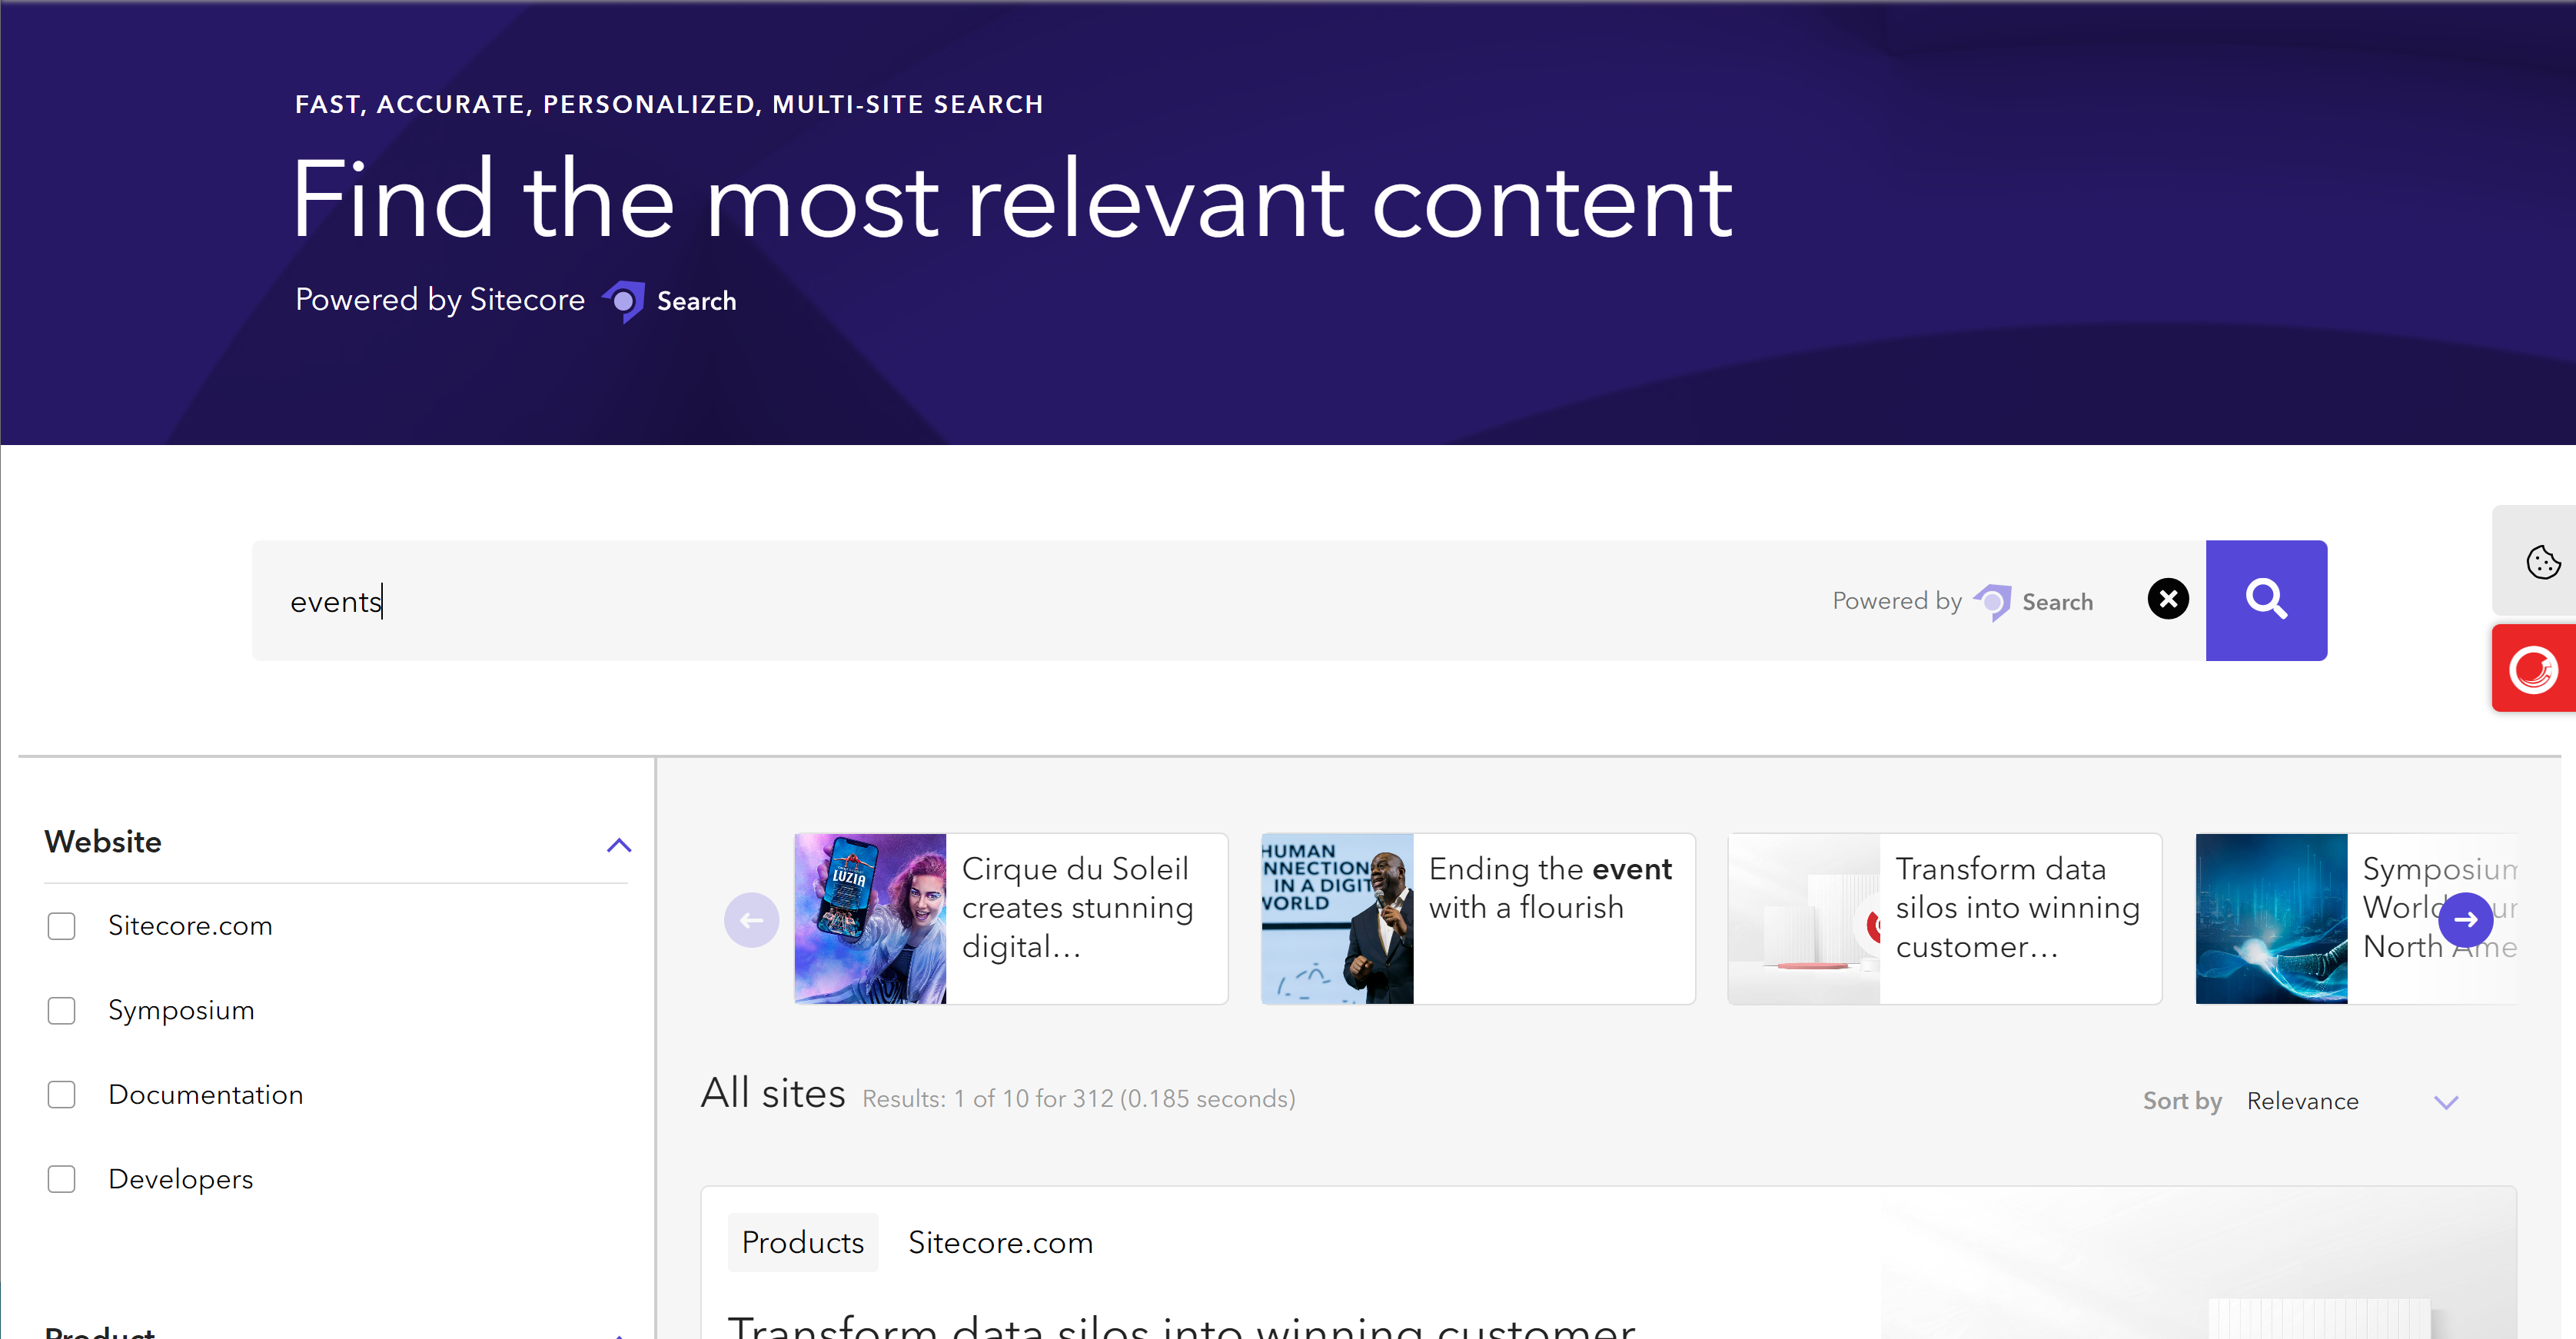Open the Symposium World Tour suggestion card
Viewport: 2576px width, 1339px height.
click(x=2356, y=919)
